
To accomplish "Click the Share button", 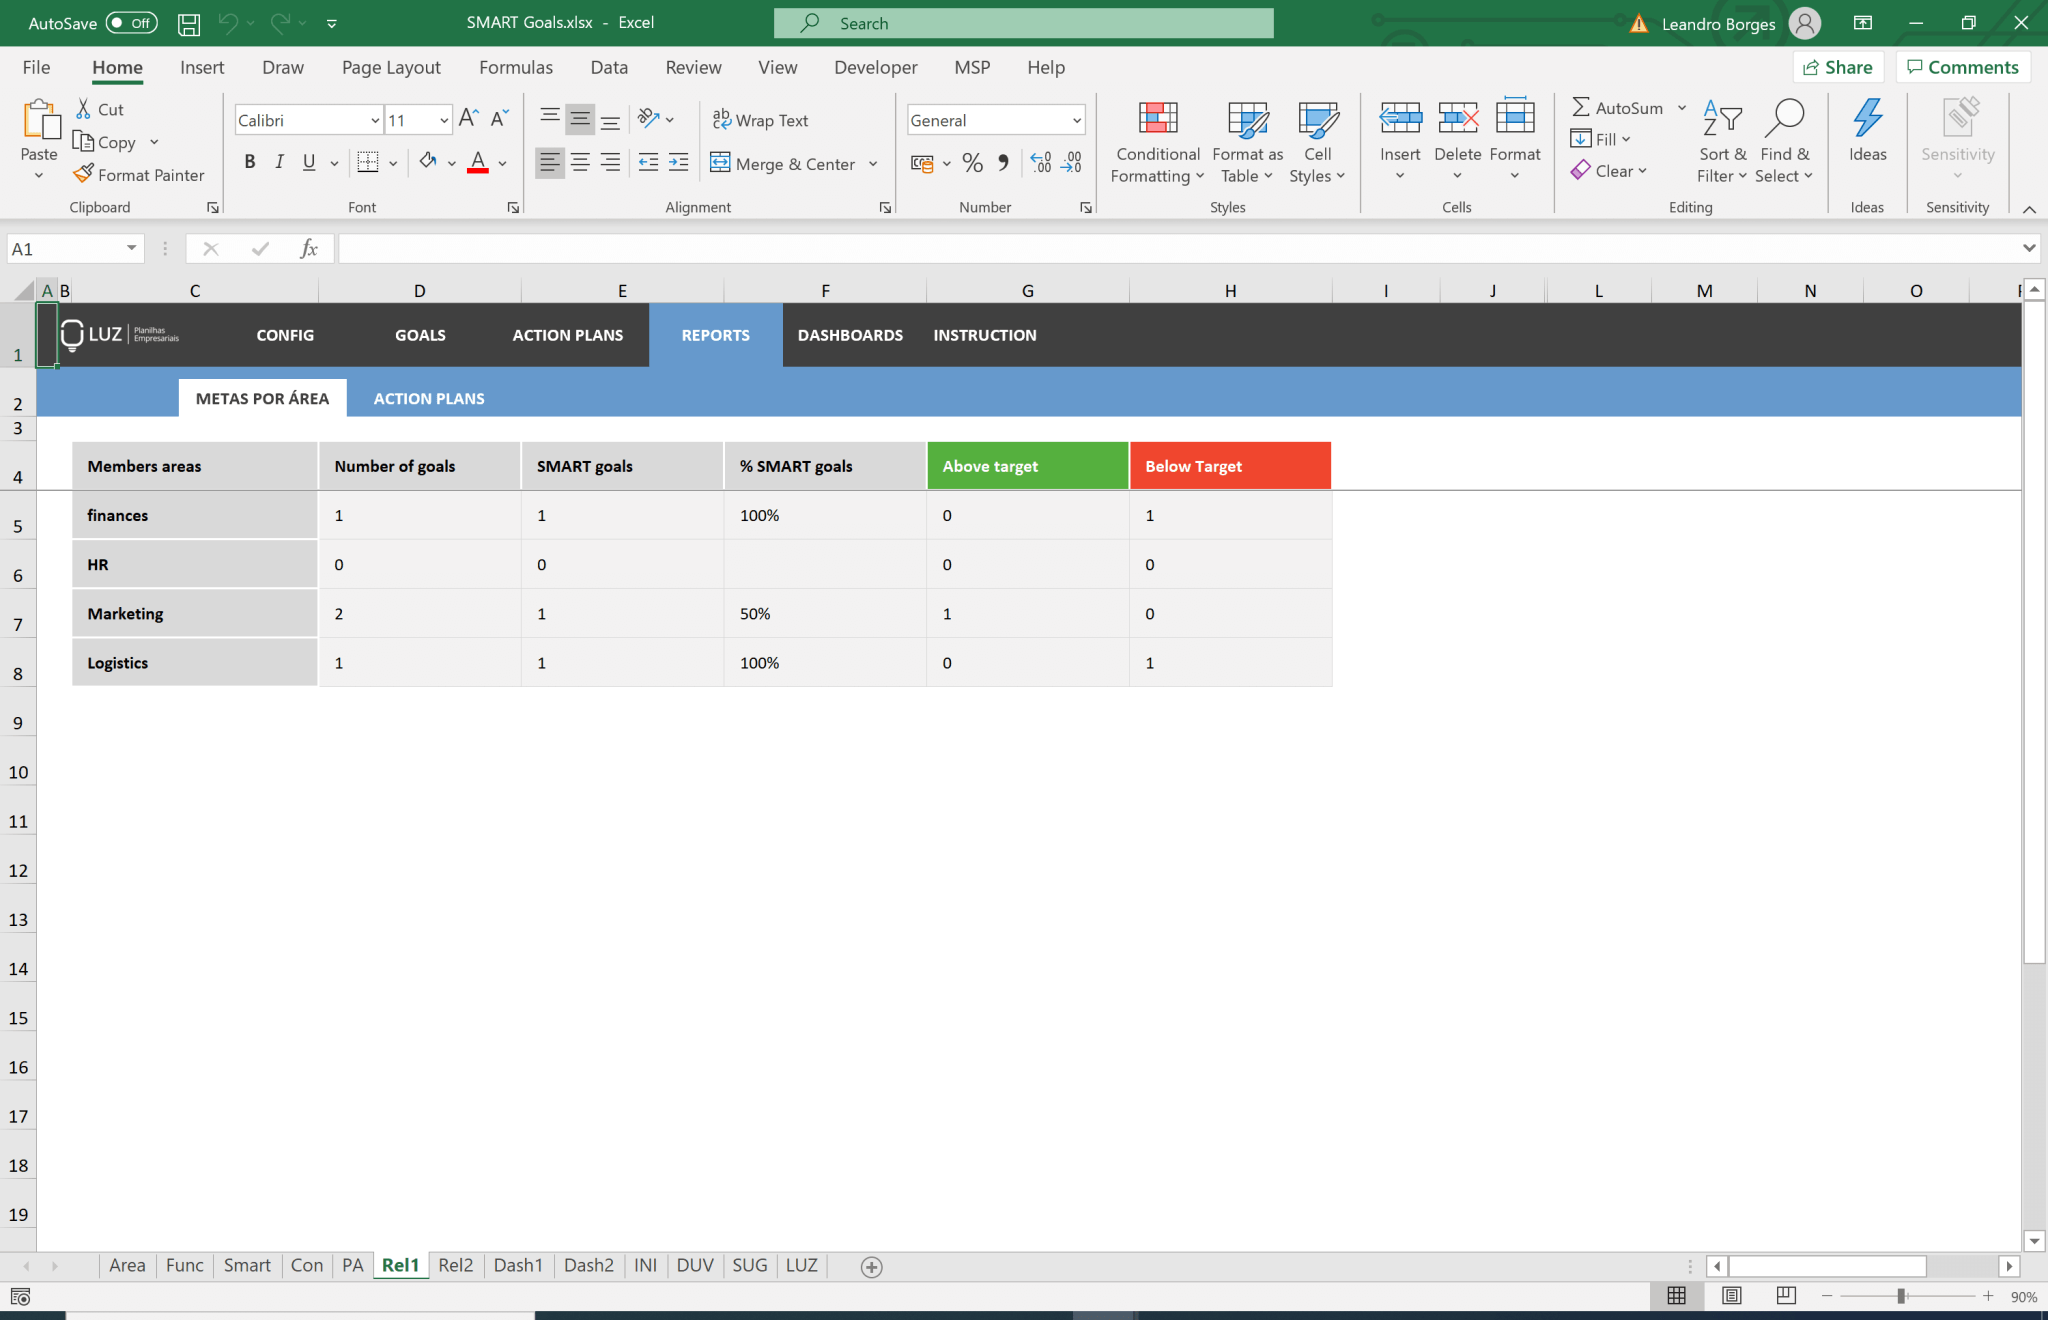I will 1838,67.
